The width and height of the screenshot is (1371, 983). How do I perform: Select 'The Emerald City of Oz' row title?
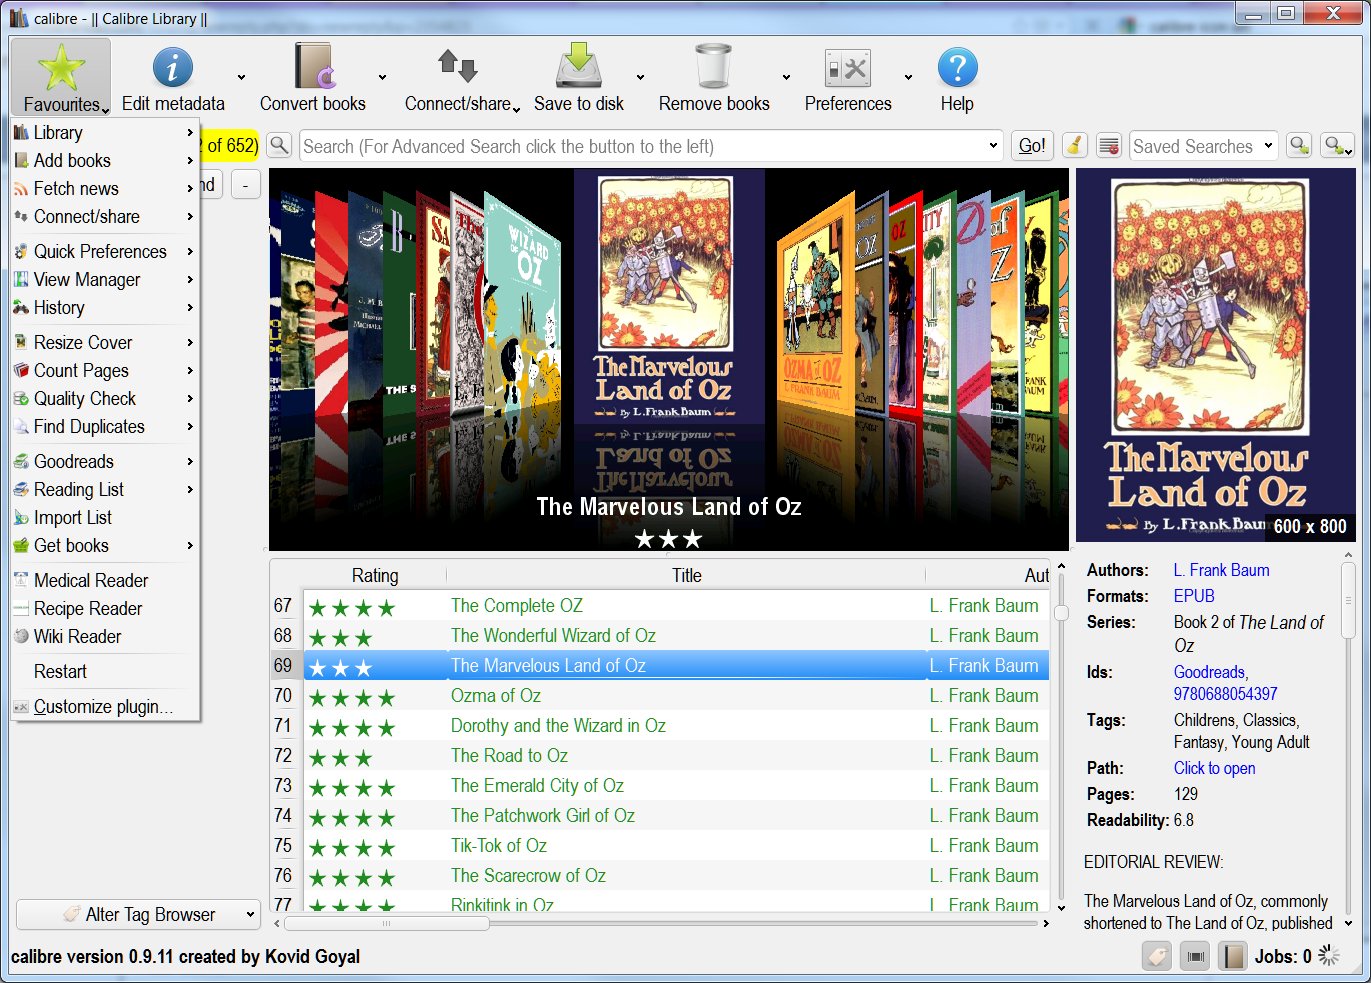[537, 785]
